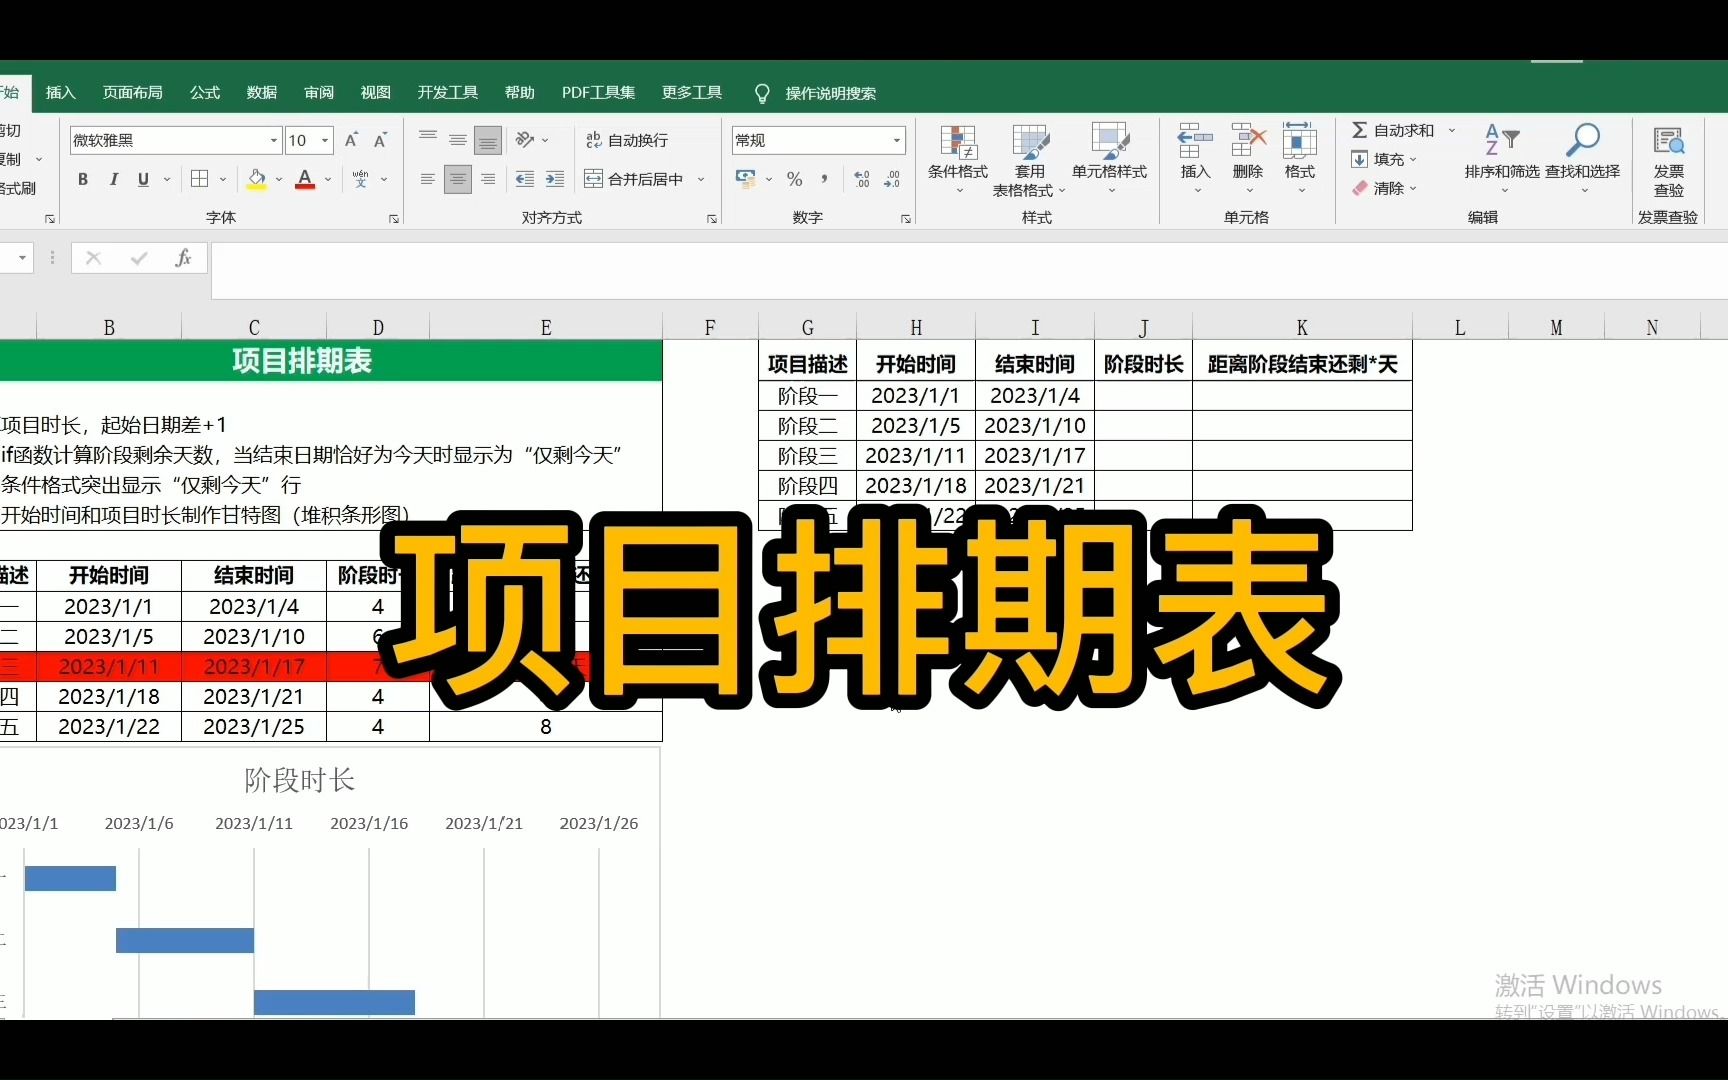
Task: Open 插入 cells insert button
Action: pyautogui.click(x=1196, y=160)
